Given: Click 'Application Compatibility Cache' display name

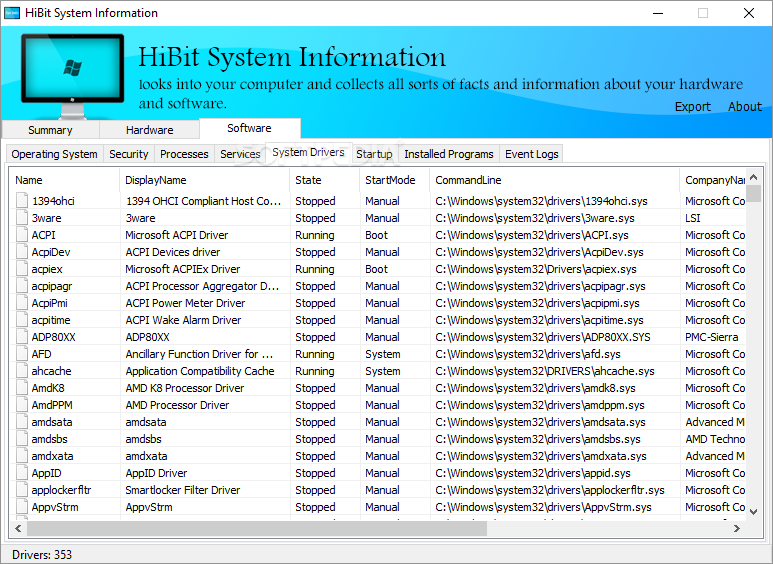Looking at the screenshot, I should [x=200, y=371].
